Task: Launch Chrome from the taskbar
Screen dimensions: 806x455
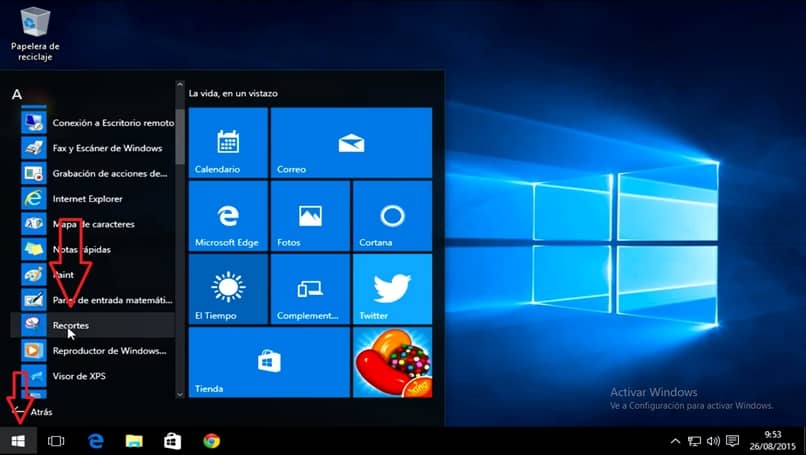Action: (x=211, y=441)
